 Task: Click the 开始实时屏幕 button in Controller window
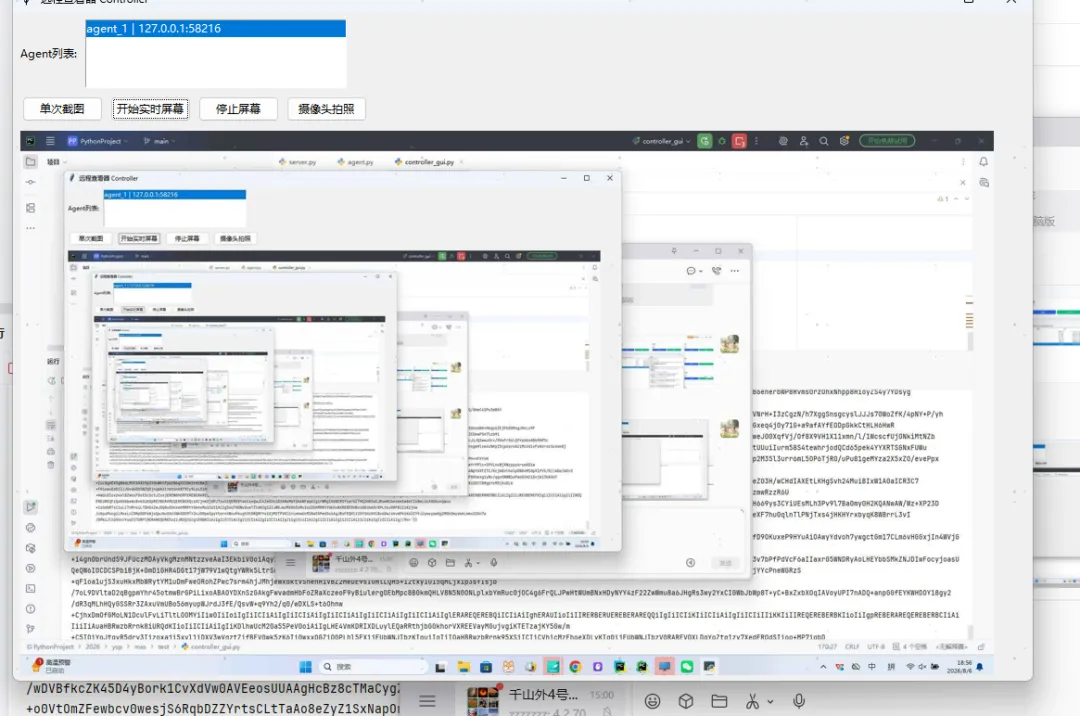click(150, 109)
